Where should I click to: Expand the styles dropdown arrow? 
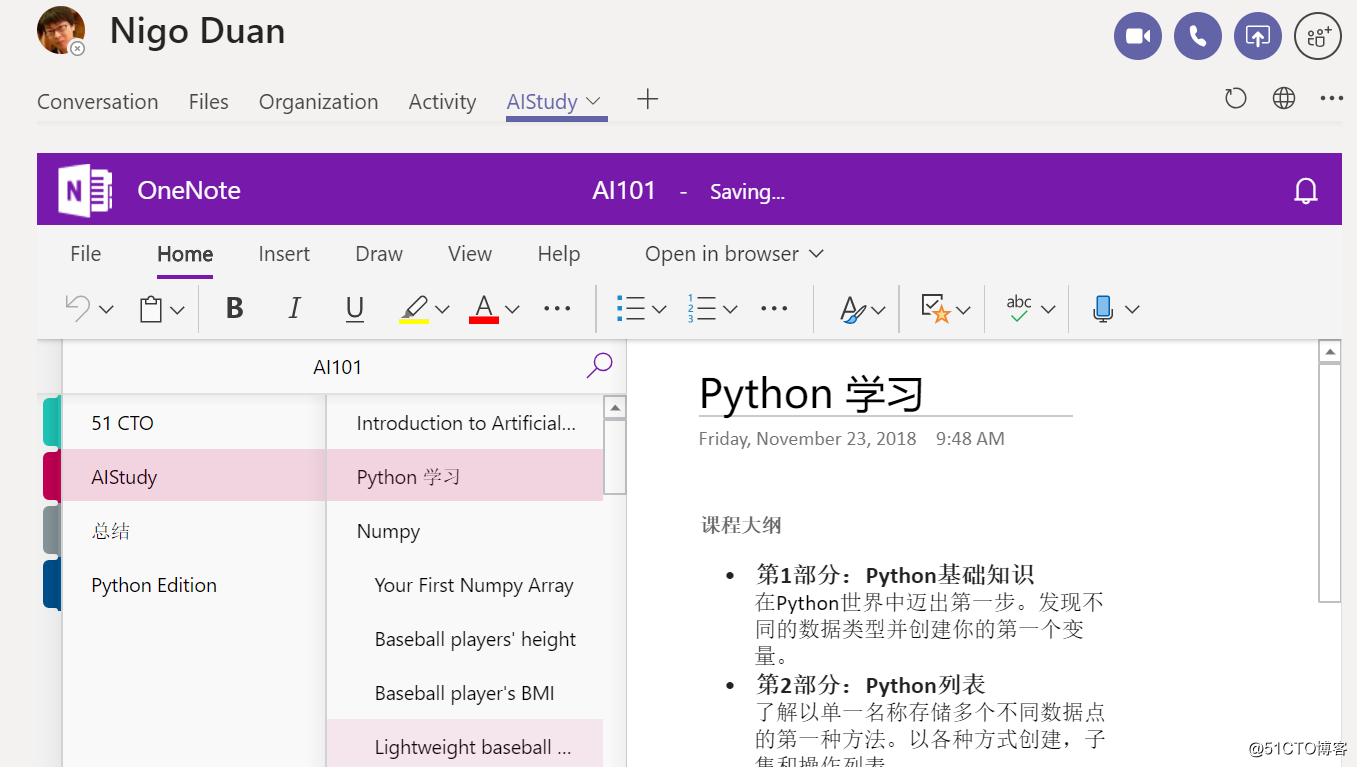coord(878,310)
